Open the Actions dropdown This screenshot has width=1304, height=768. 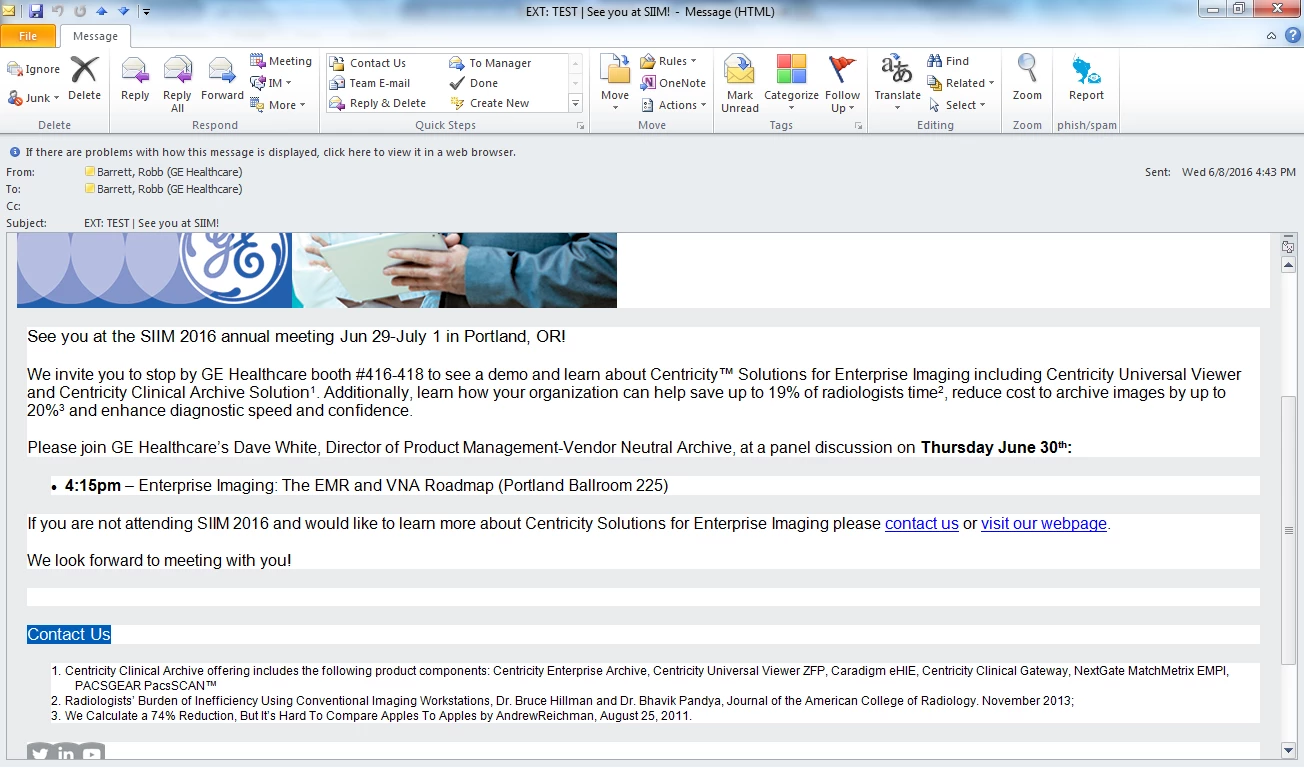[x=673, y=105]
